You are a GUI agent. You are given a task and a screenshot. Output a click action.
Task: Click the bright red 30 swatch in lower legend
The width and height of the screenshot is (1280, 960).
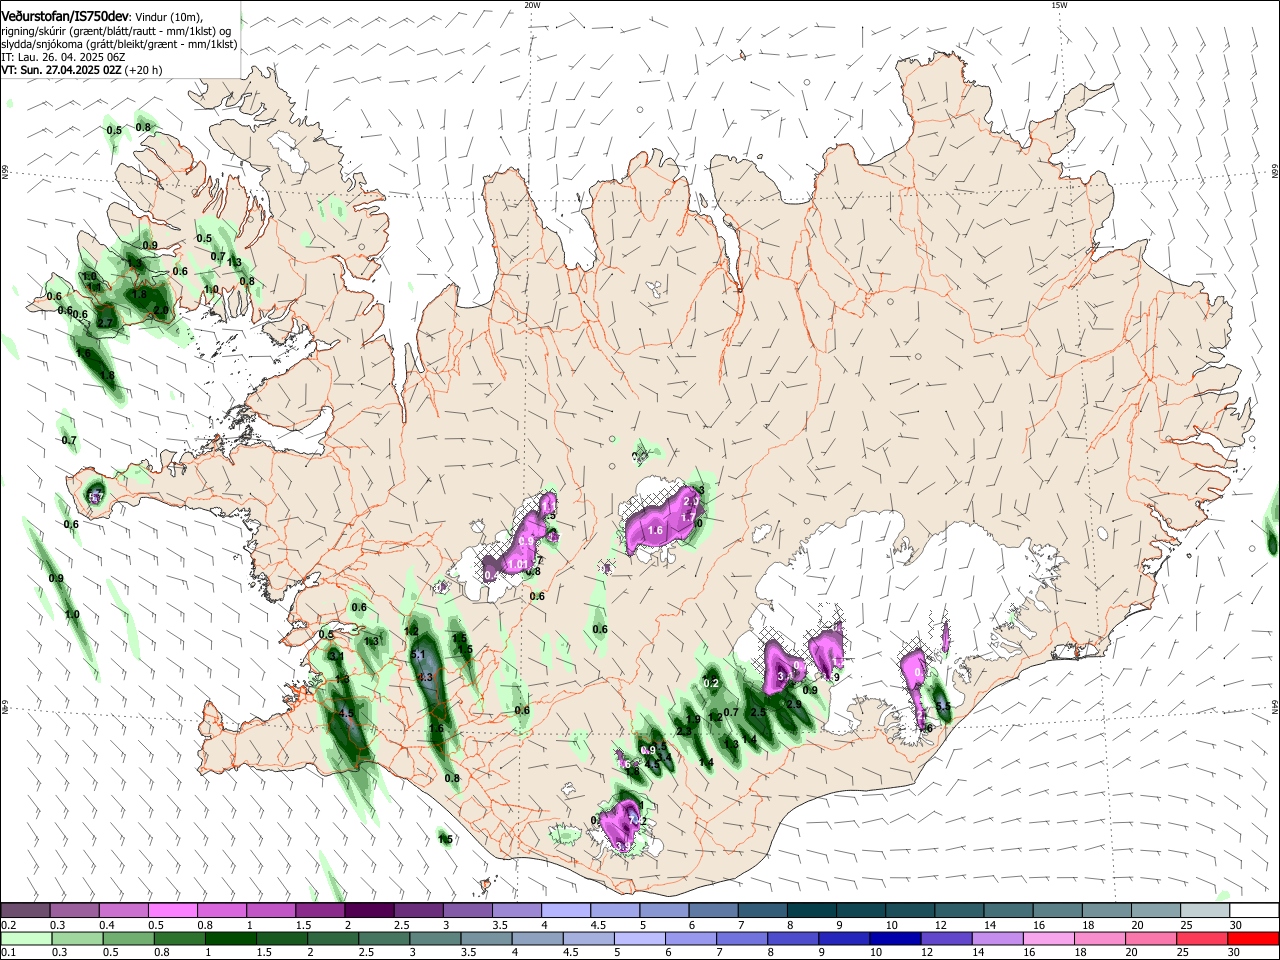click(x=1254, y=938)
